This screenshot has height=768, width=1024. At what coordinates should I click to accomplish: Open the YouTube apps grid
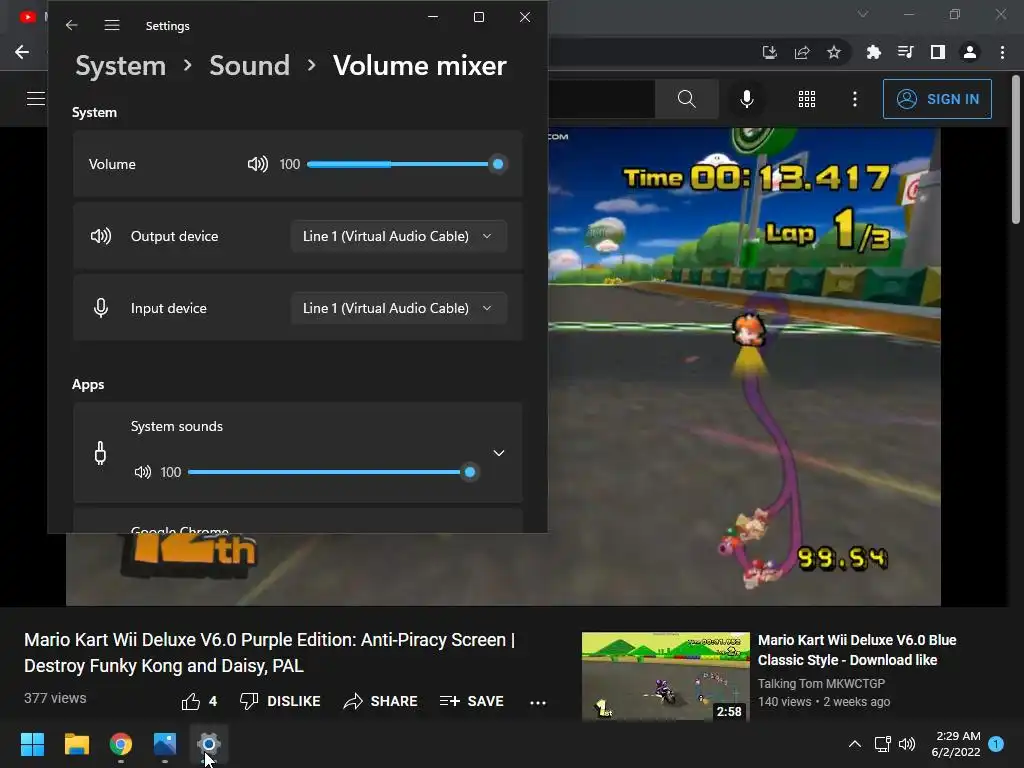(807, 99)
